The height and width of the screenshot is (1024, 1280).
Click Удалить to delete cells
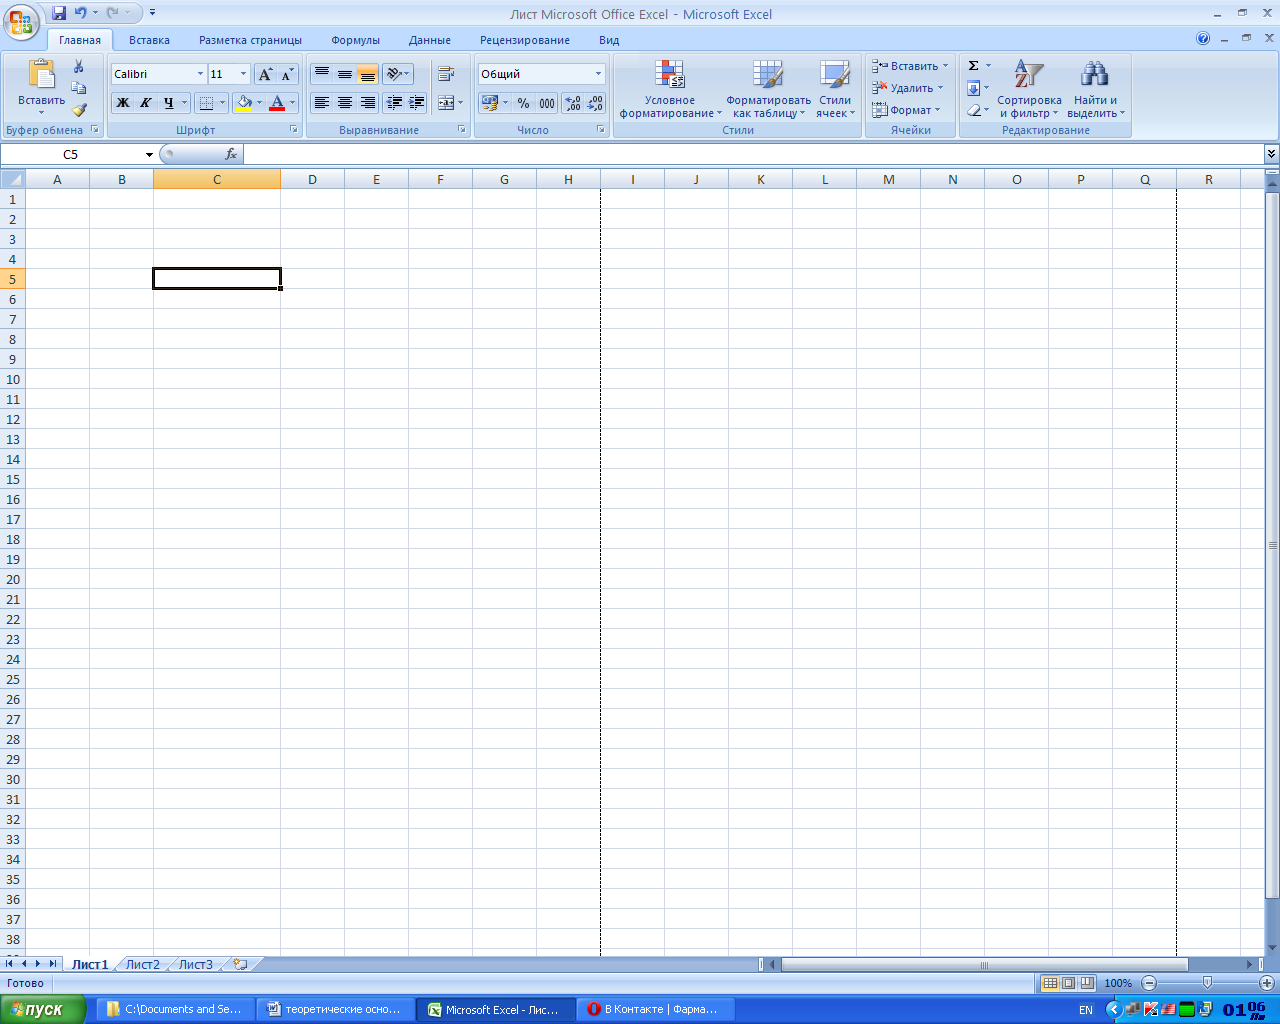point(907,88)
